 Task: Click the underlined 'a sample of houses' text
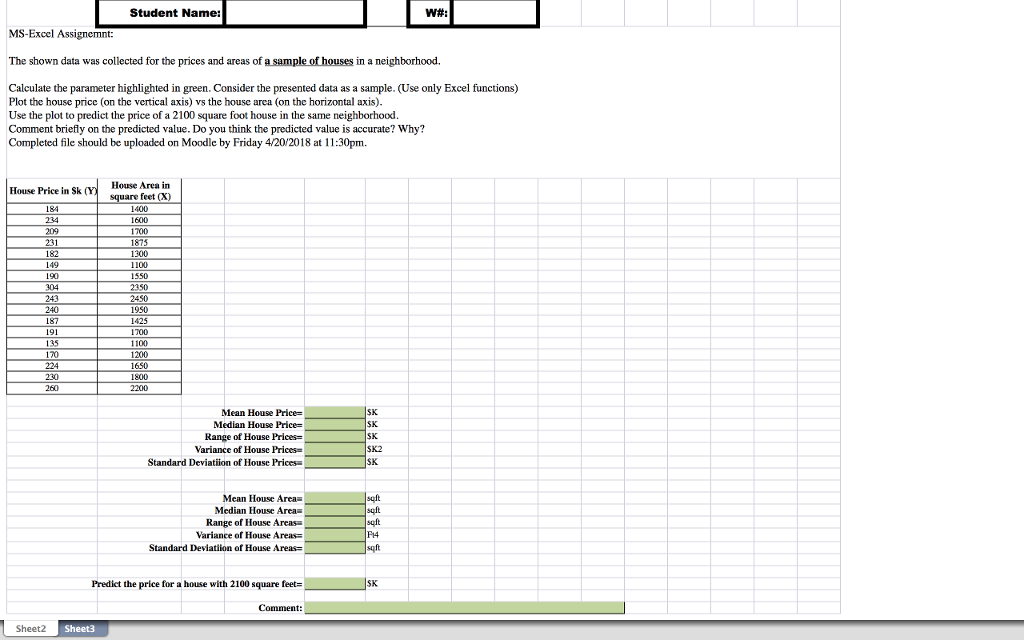tap(309, 61)
